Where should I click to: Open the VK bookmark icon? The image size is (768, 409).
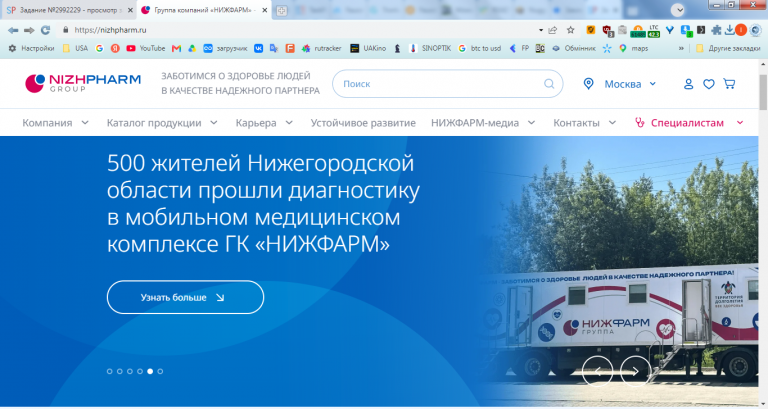(x=258, y=48)
